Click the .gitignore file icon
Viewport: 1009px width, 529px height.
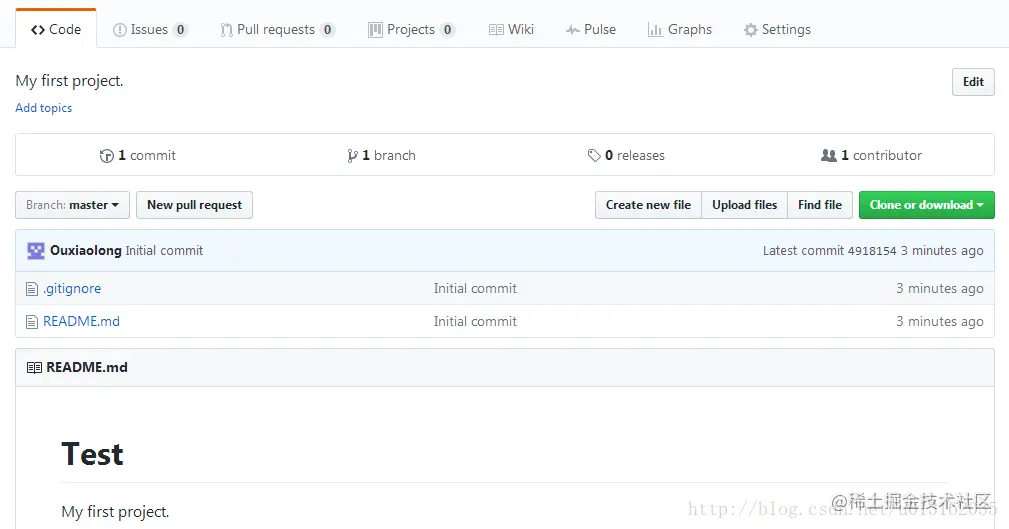tap(32, 289)
